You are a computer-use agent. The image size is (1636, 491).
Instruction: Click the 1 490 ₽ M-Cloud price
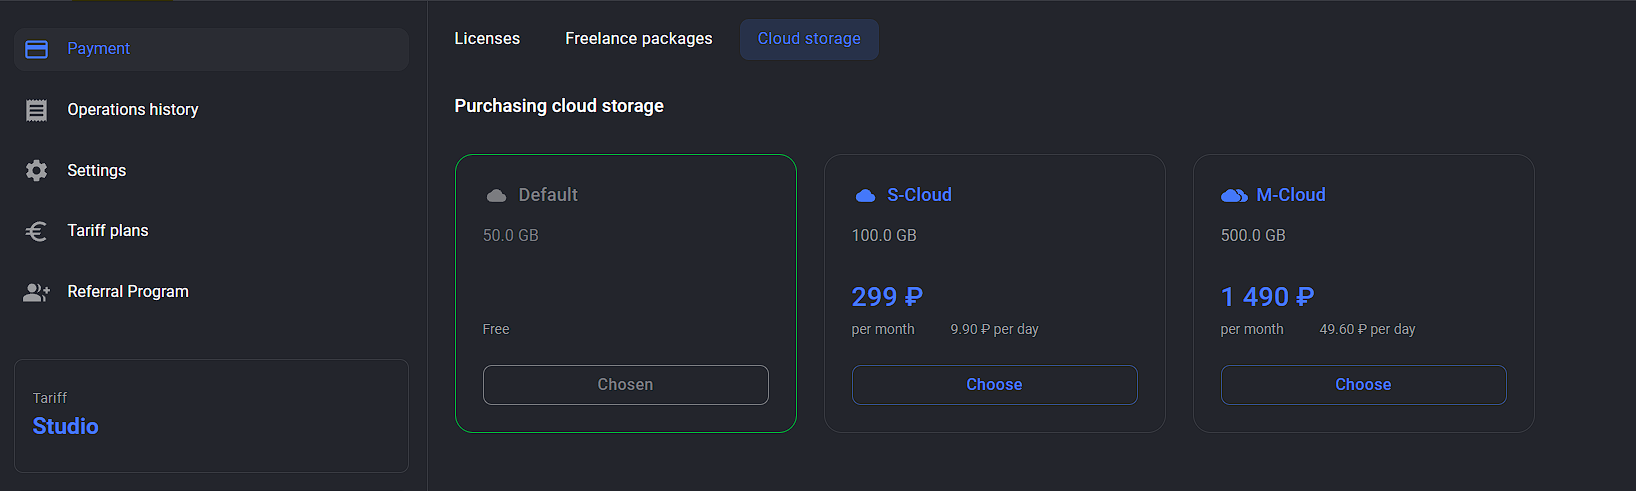point(1267,297)
